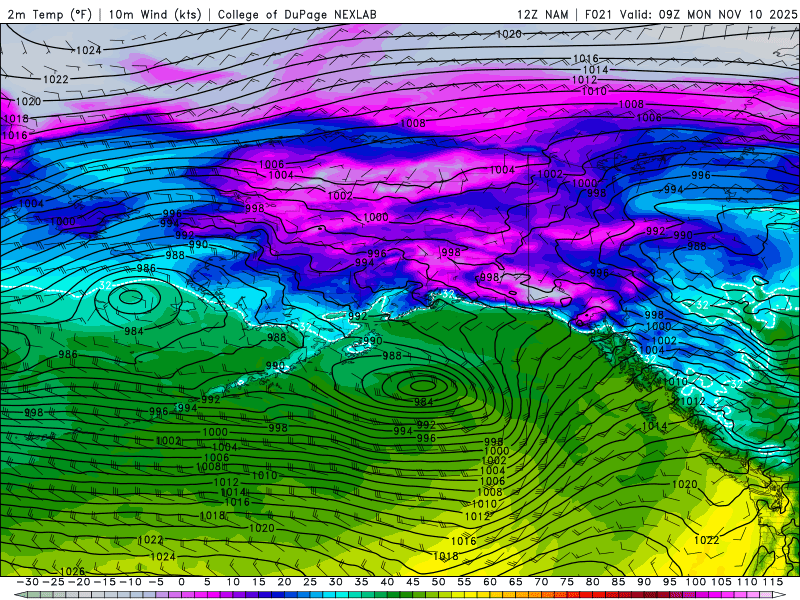Click the 1026 isobar label on the map
The width and height of the screenshot is (800, 600).
[x=72, y=571]
